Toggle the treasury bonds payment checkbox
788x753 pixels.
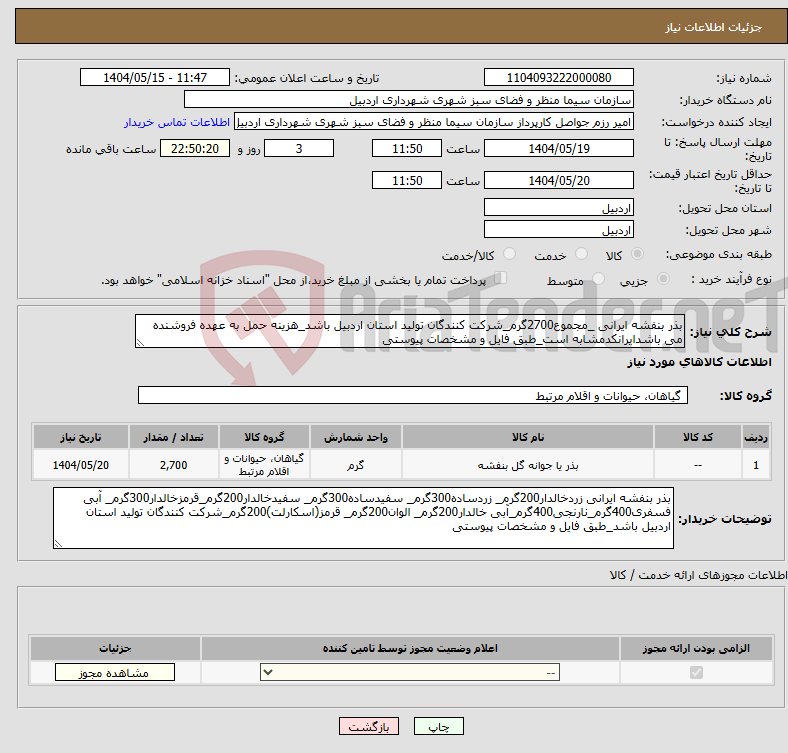501,278
